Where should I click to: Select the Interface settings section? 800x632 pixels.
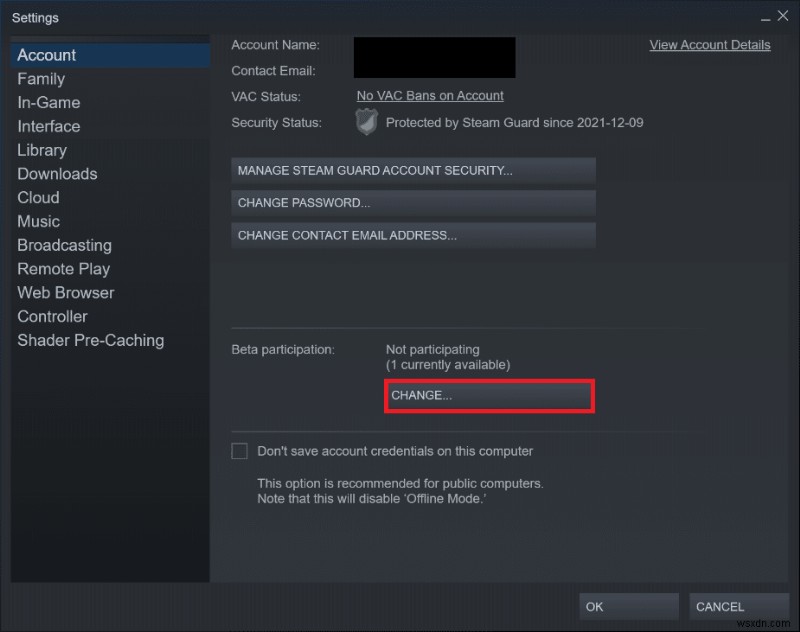48,127
